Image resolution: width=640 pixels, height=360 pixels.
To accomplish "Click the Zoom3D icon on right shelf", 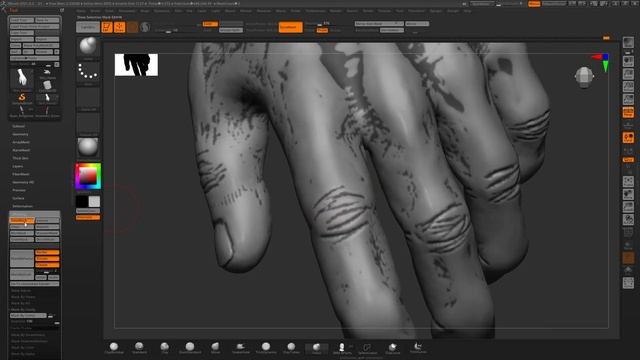I will pos(628,207).
